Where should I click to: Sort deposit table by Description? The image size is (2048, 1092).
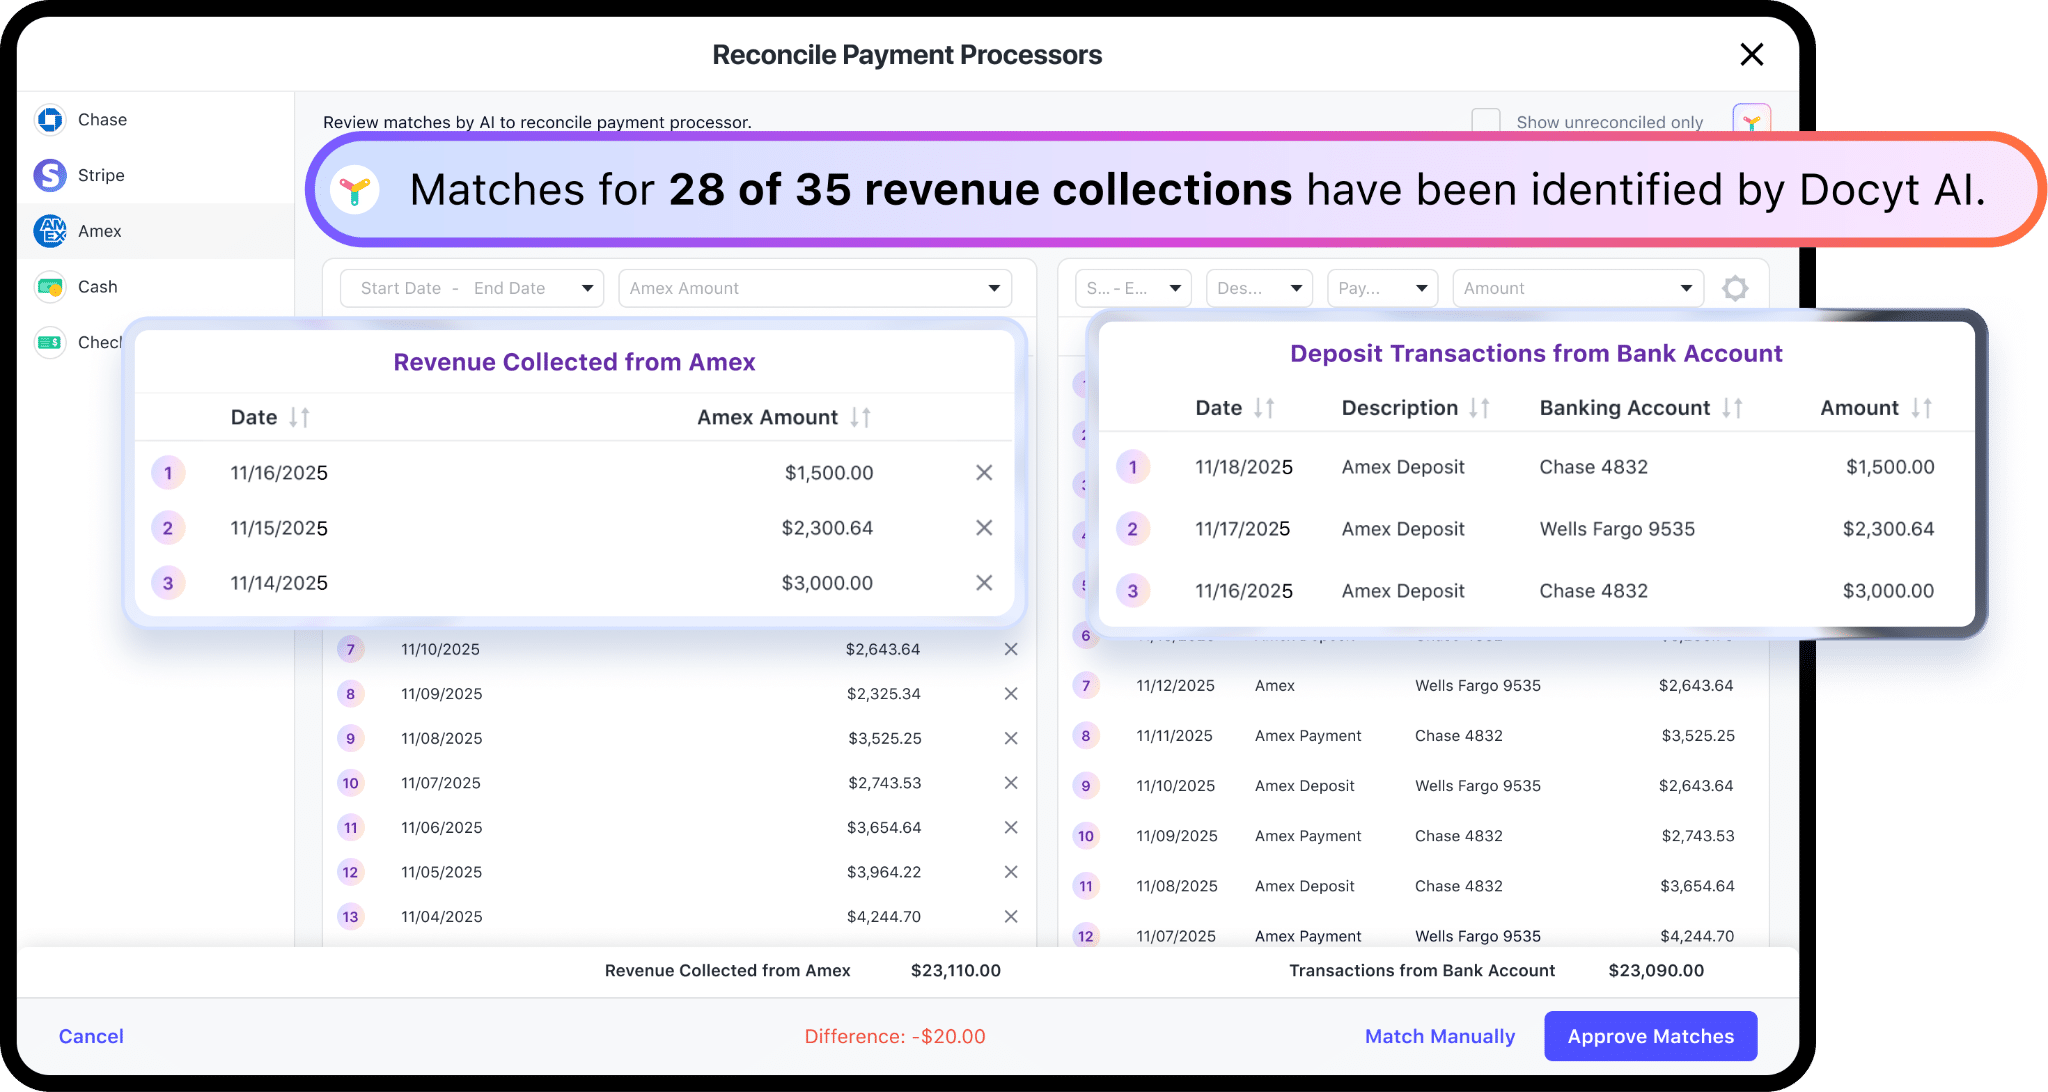click(x=1479, y=408)
